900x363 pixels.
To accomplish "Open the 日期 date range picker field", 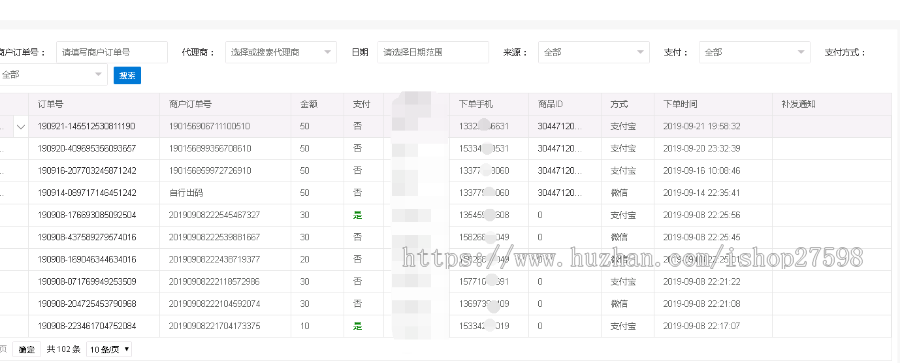I will click(433, 52).
